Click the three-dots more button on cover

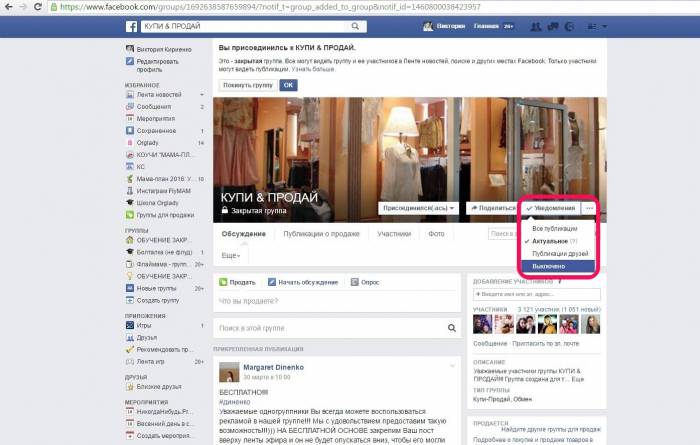click(x=589, y=208)
